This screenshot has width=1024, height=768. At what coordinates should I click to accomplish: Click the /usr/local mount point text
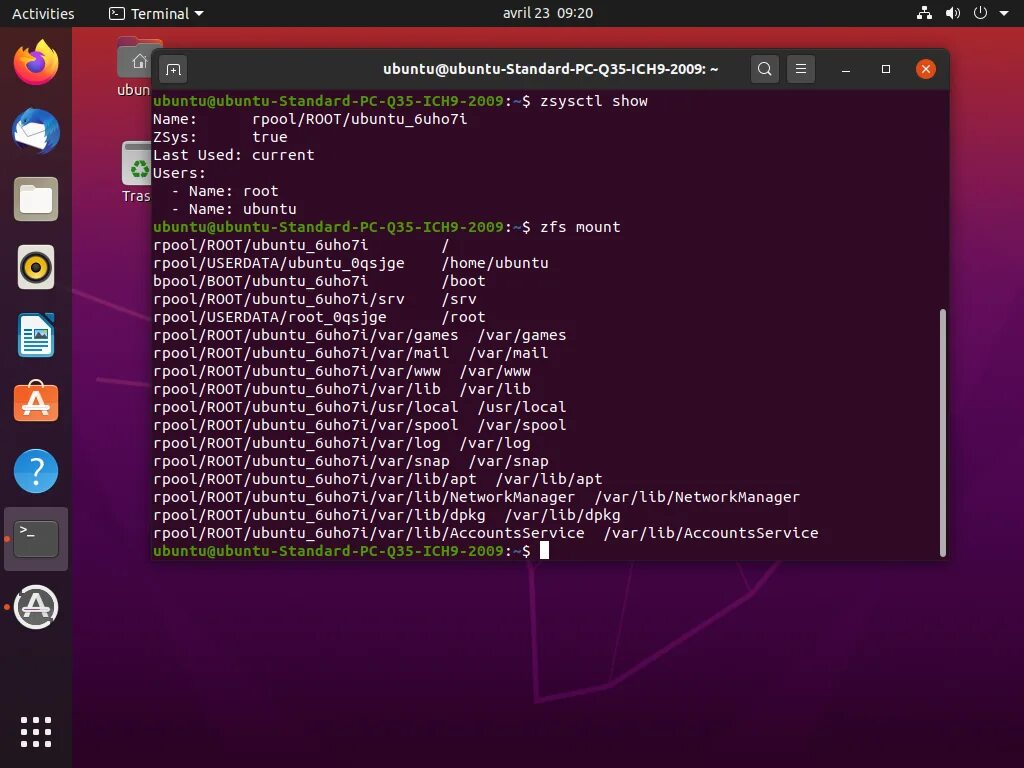522,408
